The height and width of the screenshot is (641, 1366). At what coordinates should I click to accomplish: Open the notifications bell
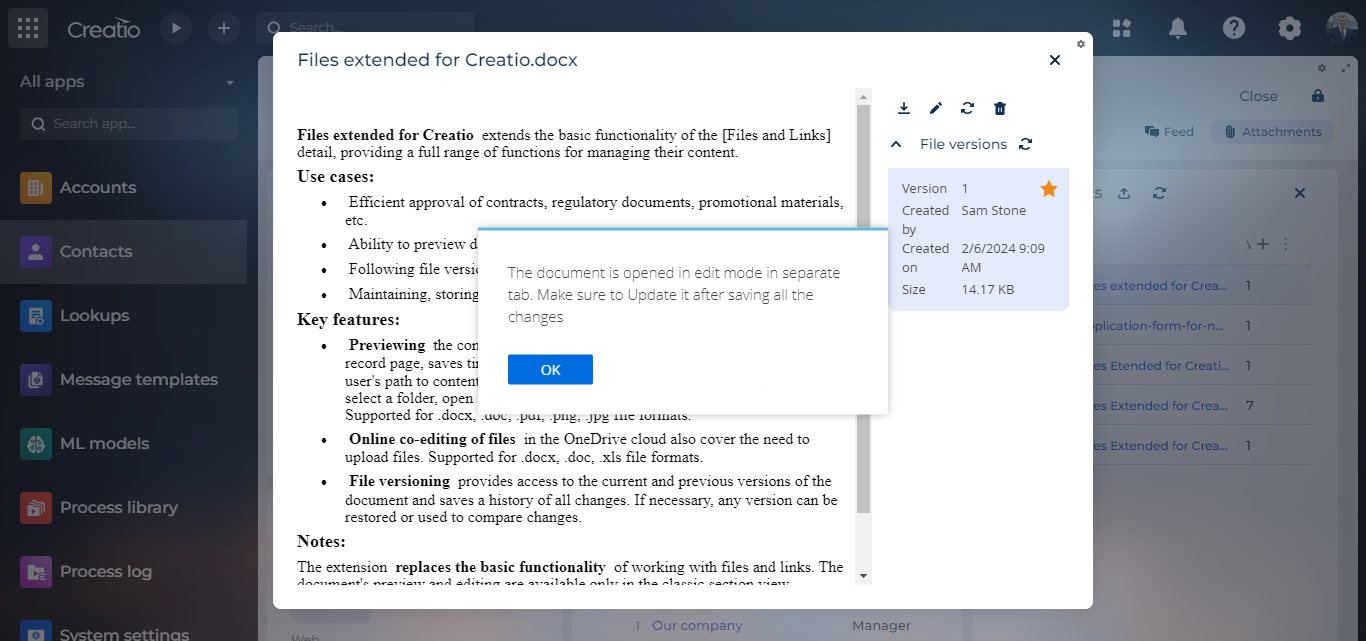click(1177, 28)
